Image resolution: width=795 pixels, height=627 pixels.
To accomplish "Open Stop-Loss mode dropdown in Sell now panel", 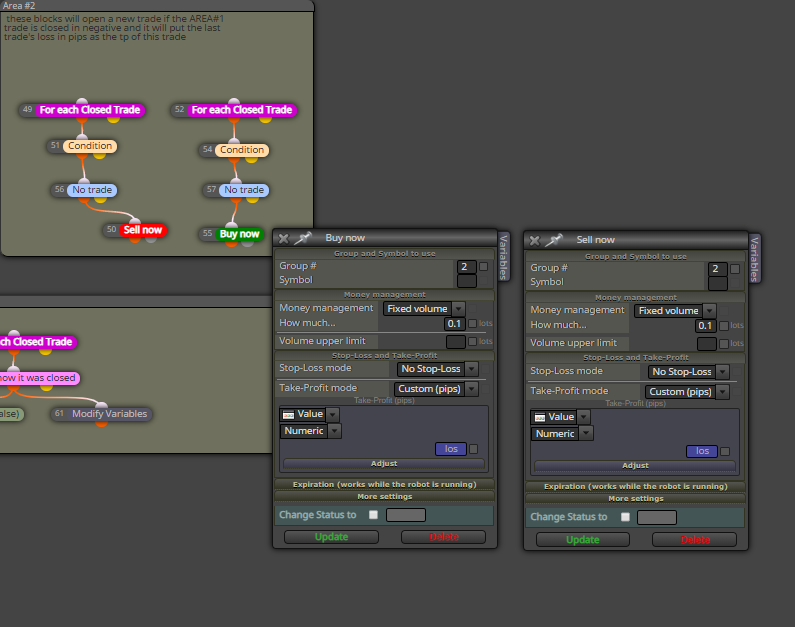I will point(689,372).
